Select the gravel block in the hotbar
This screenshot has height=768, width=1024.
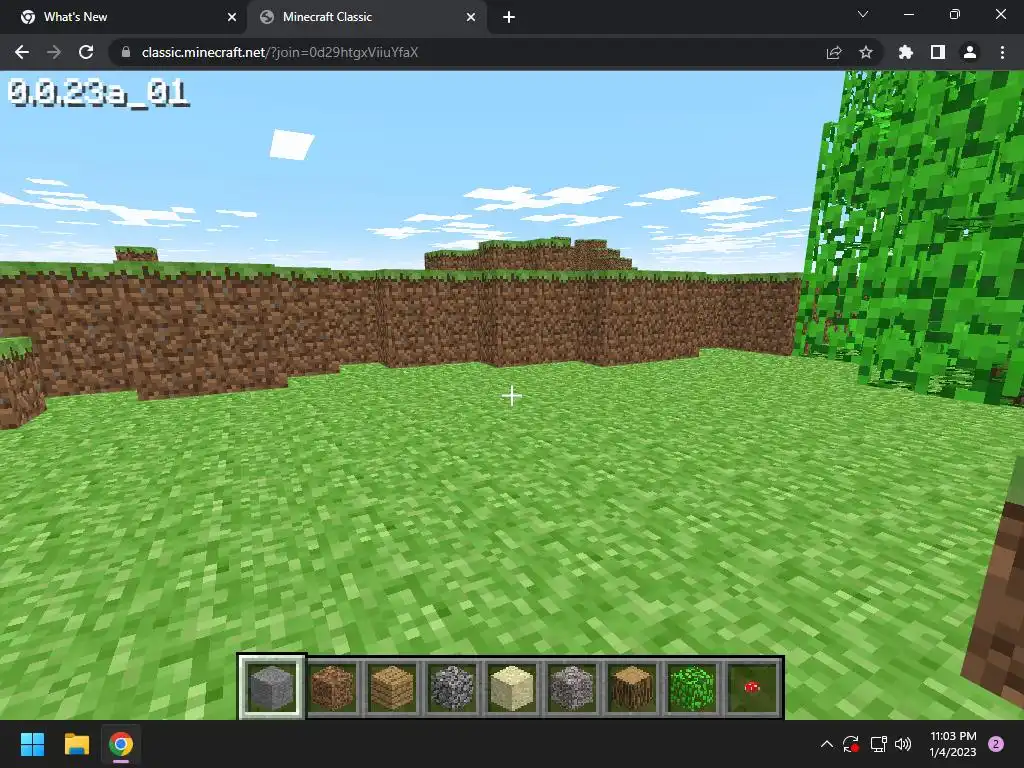(572, 687)
